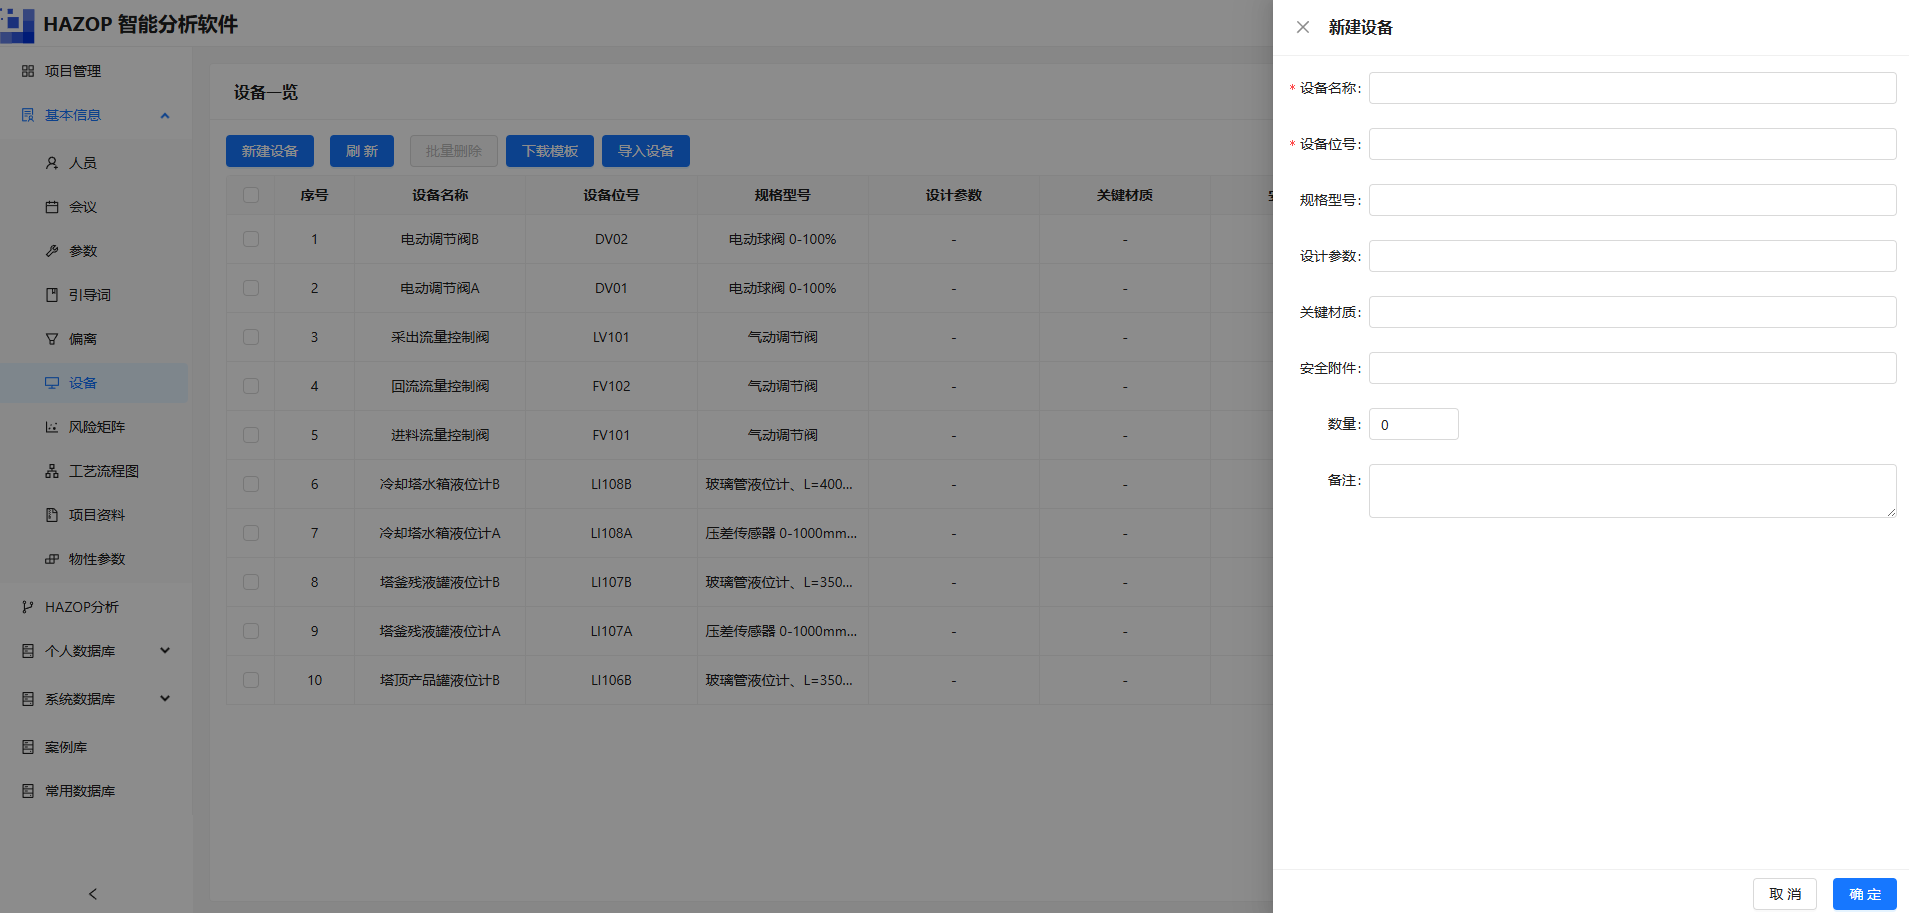Select the 参数 wrench icon
This screenshot has width=1909, height=913.
coord(52,251)
